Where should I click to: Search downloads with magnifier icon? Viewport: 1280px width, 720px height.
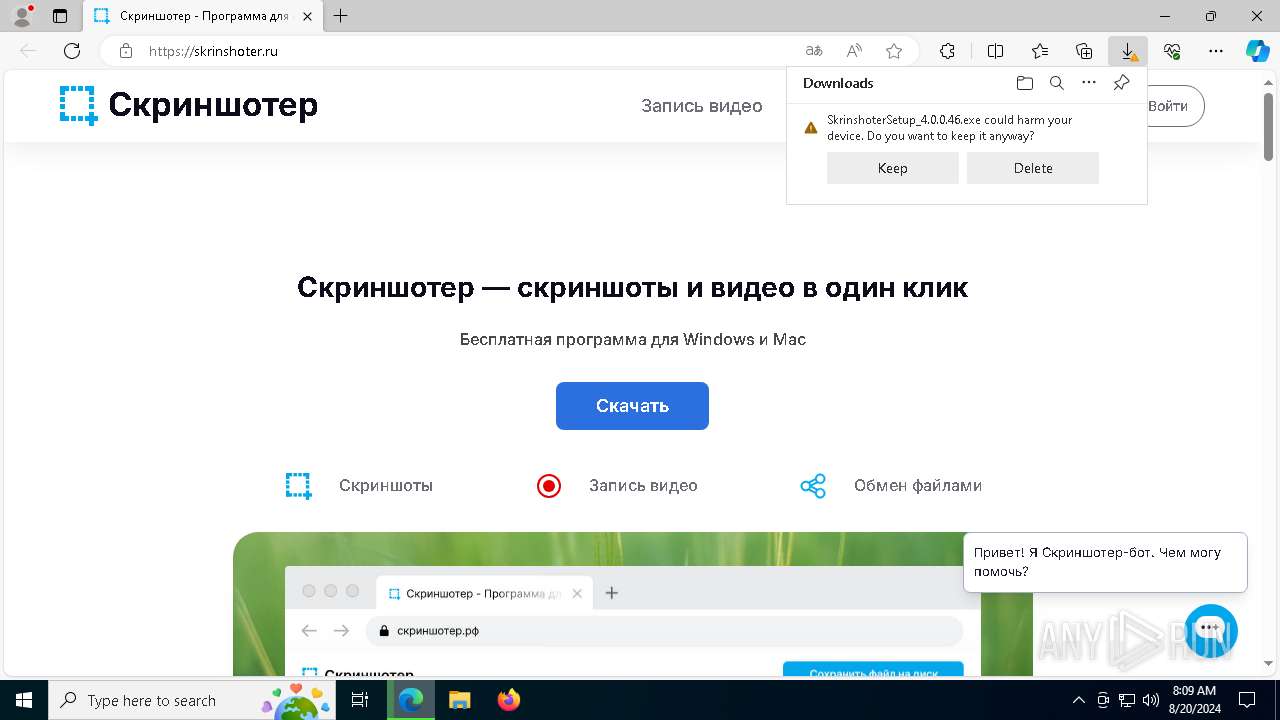tap(1056, 83)
